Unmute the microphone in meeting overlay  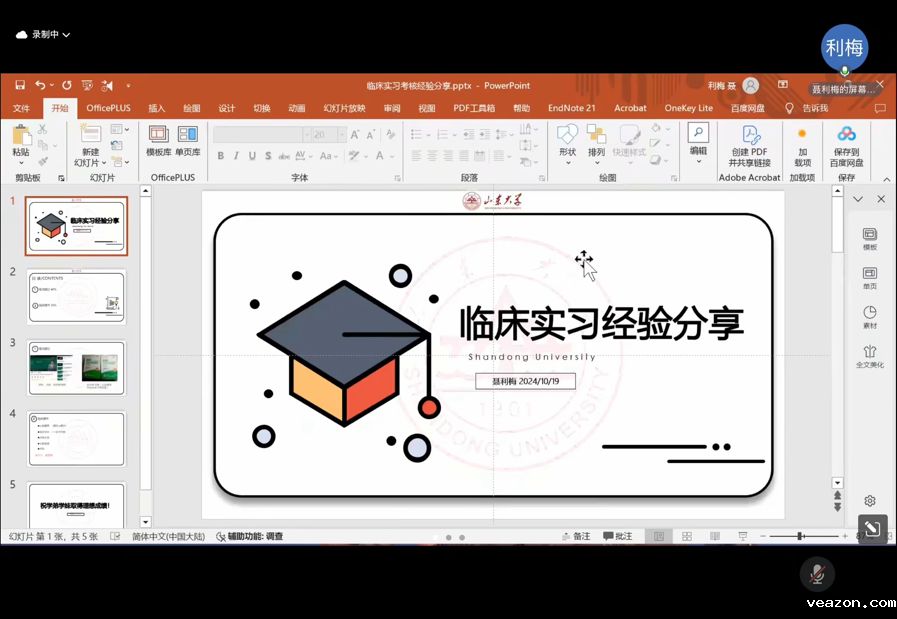[817, 574]
